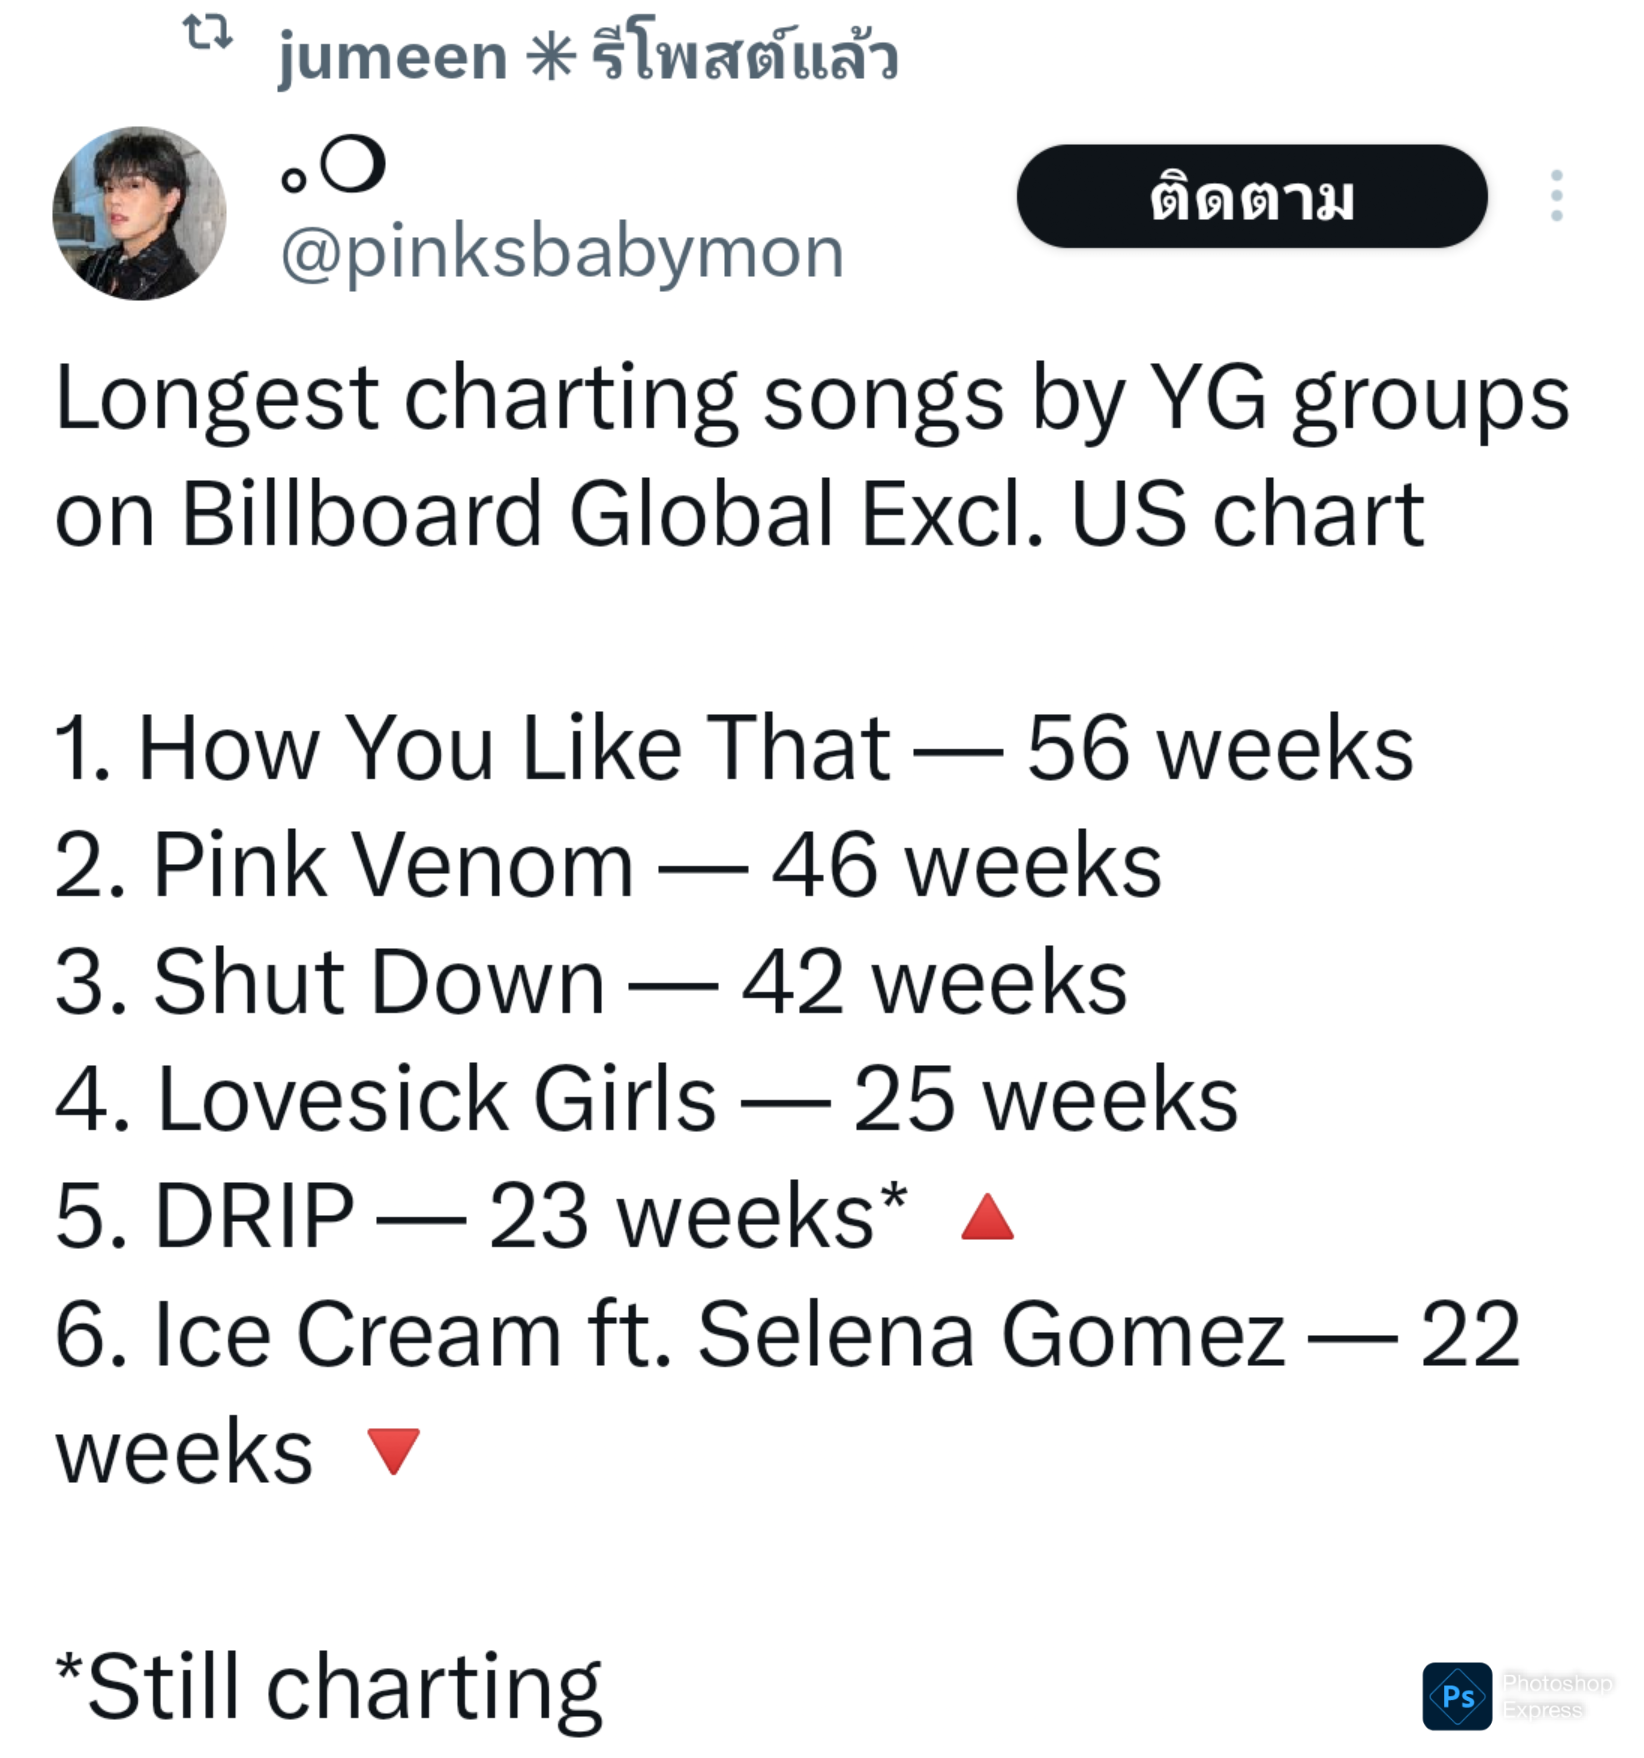This screenshot has height=1758, width=1644.
Task: Open the @pinksbabymon handle
Action: click(x=562, y=253)
